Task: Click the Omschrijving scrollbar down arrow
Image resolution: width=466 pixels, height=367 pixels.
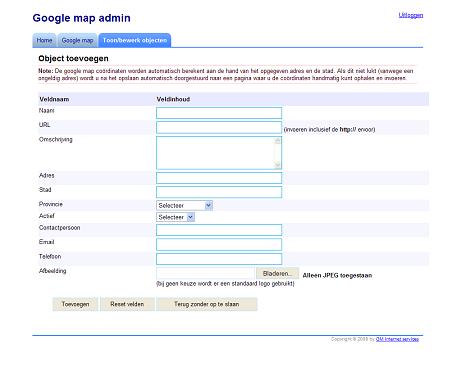Action: click(277, 165)
